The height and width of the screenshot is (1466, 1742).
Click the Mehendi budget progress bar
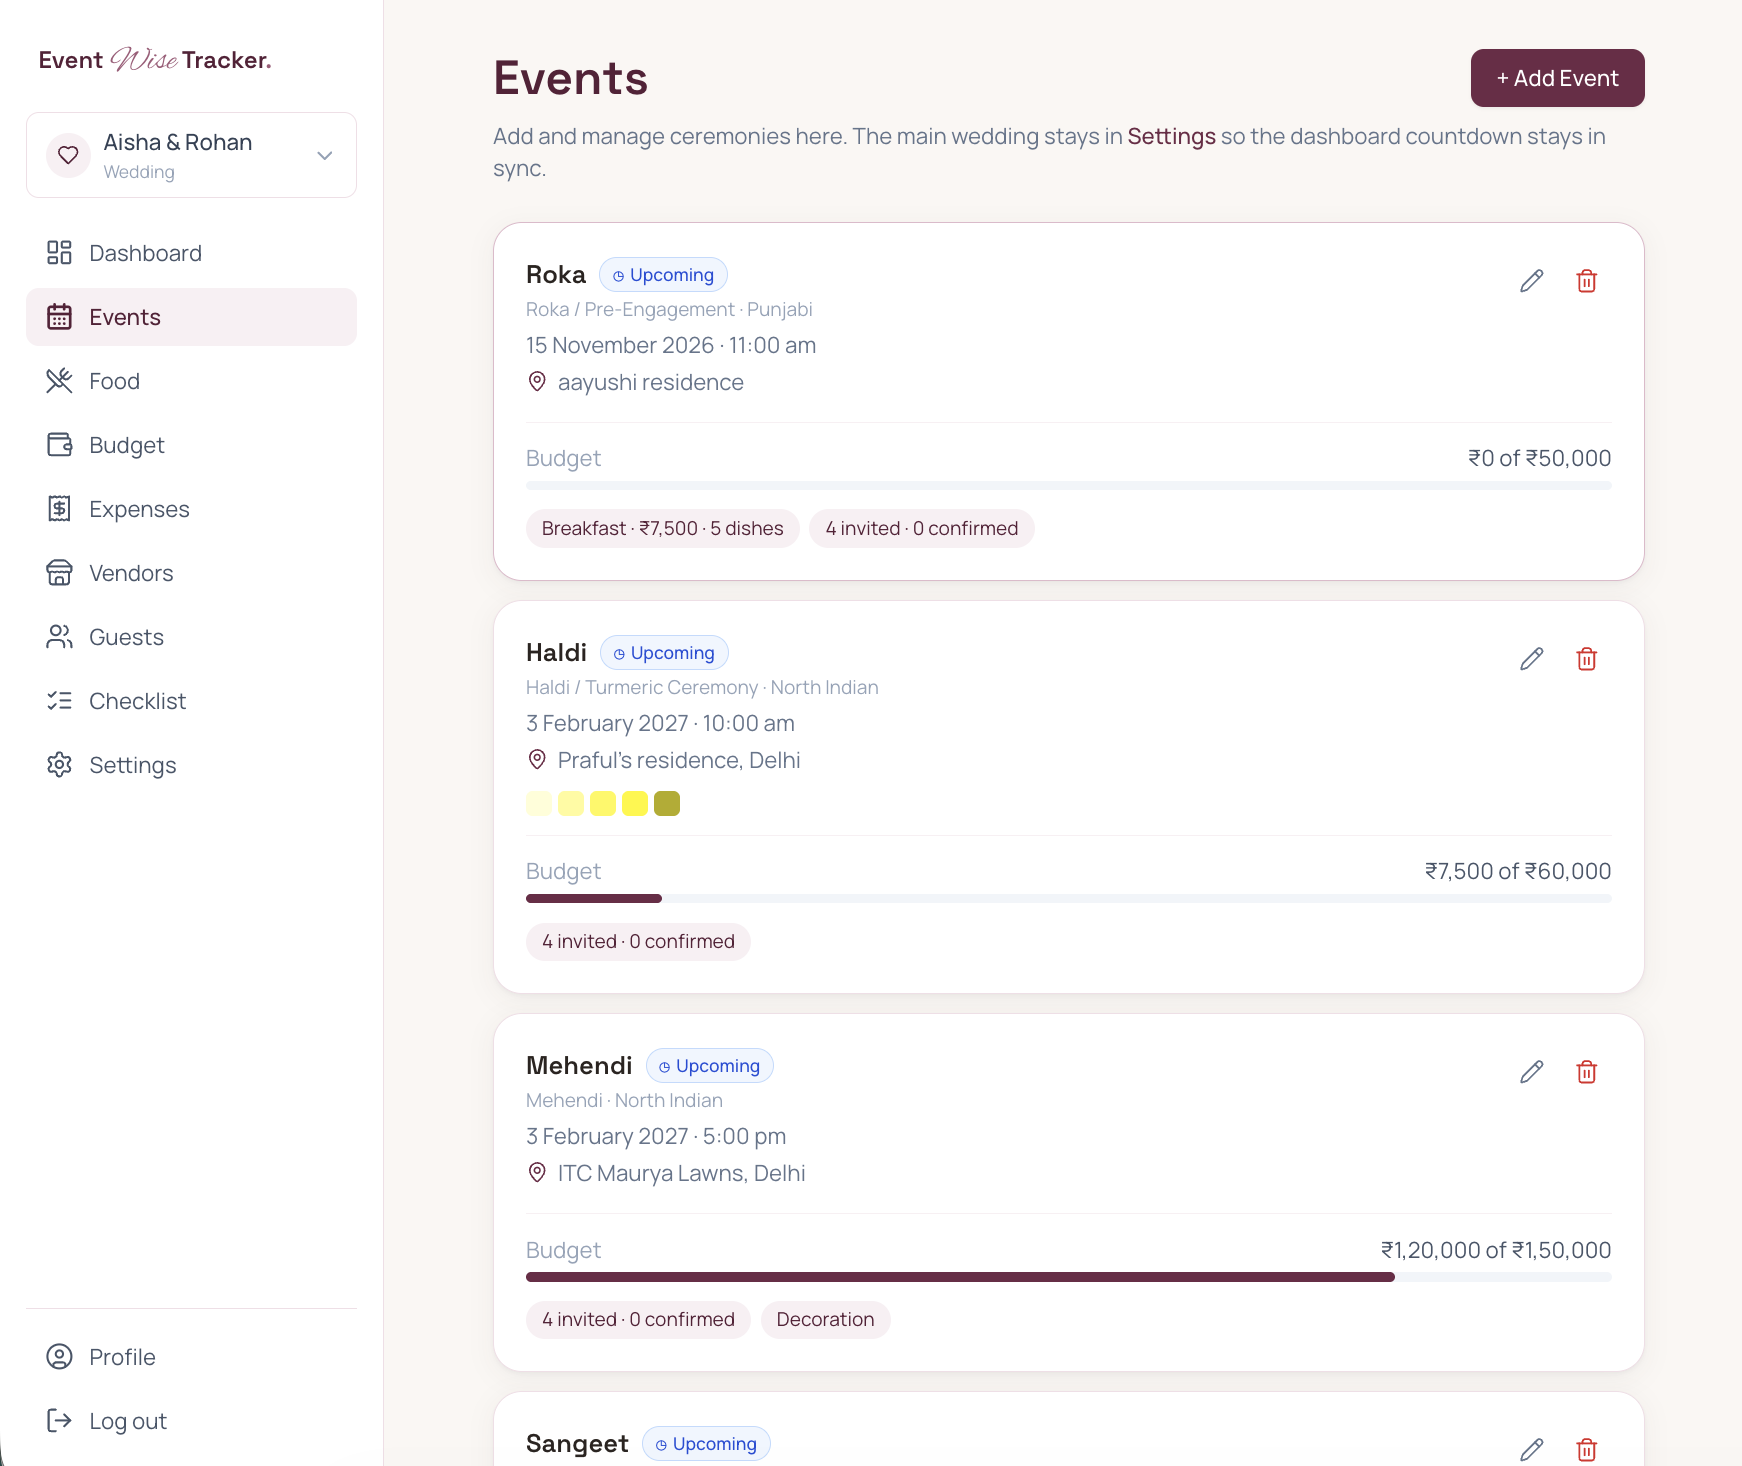pyautogui.click(x=1068, y=1277)
